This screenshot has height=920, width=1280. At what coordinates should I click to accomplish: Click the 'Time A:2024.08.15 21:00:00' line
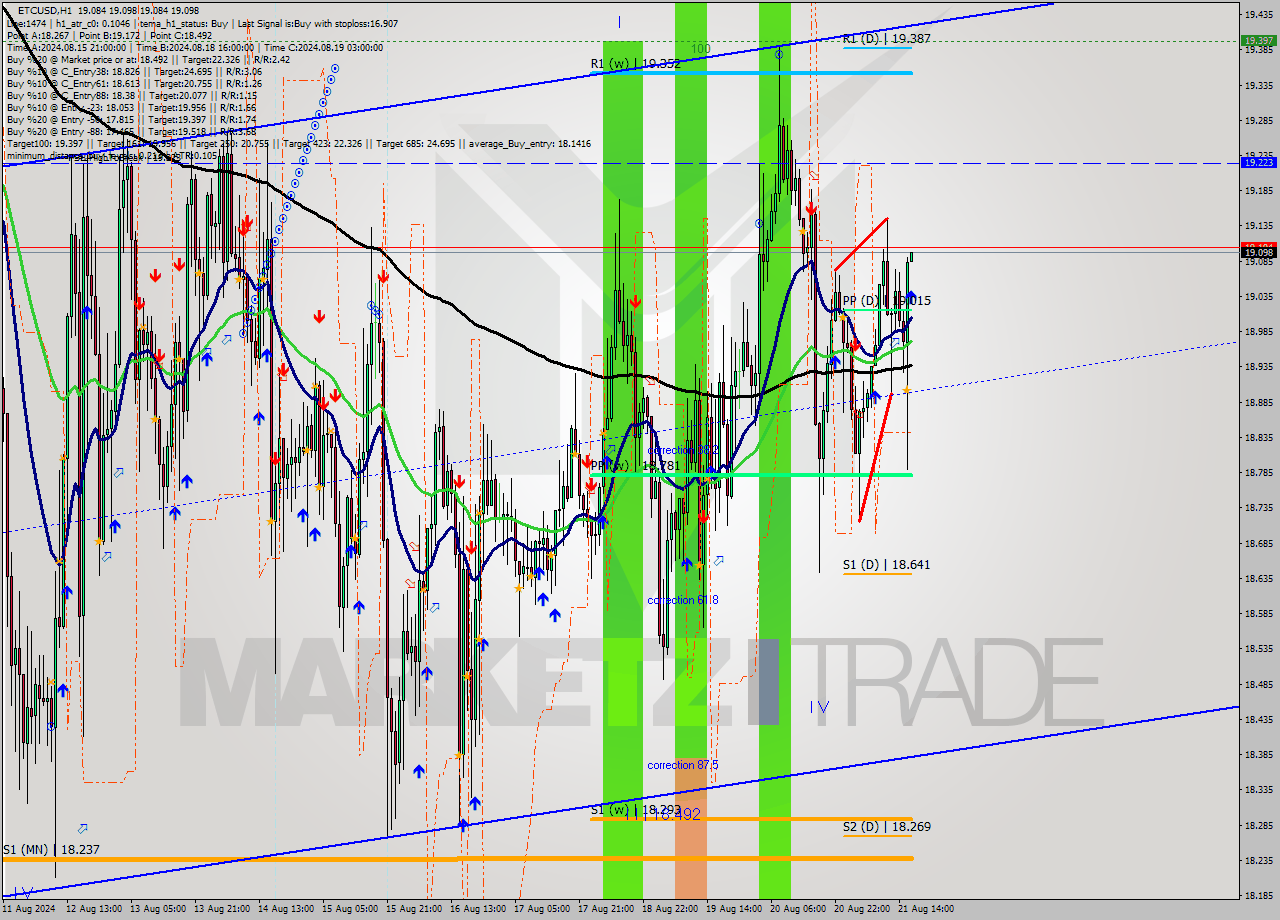point(66,47)
